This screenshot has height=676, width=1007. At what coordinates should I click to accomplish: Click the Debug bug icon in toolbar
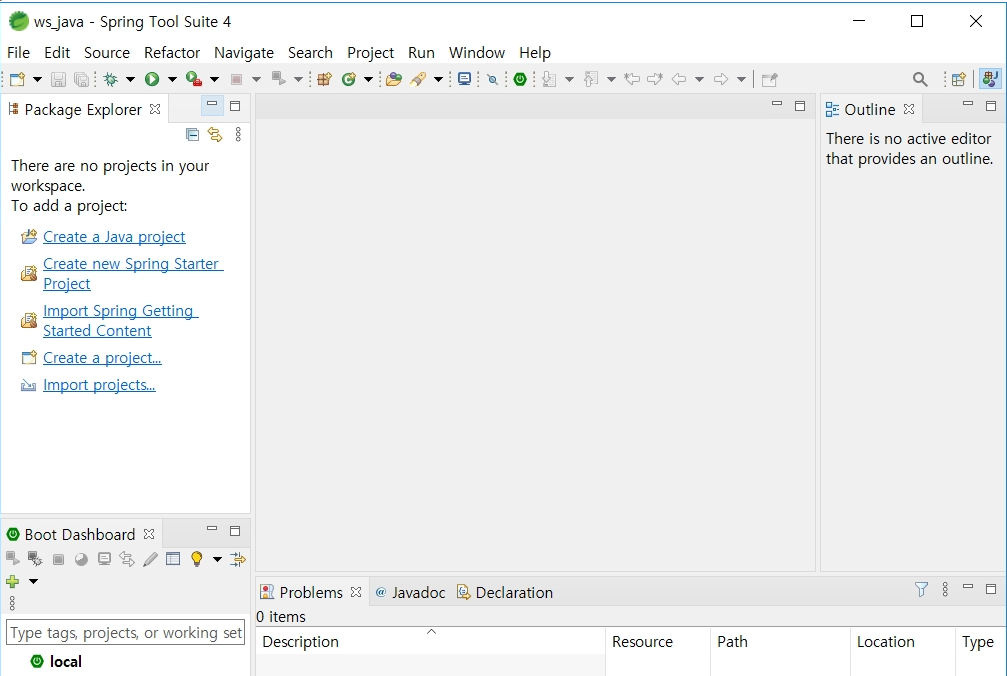(110, 79)
